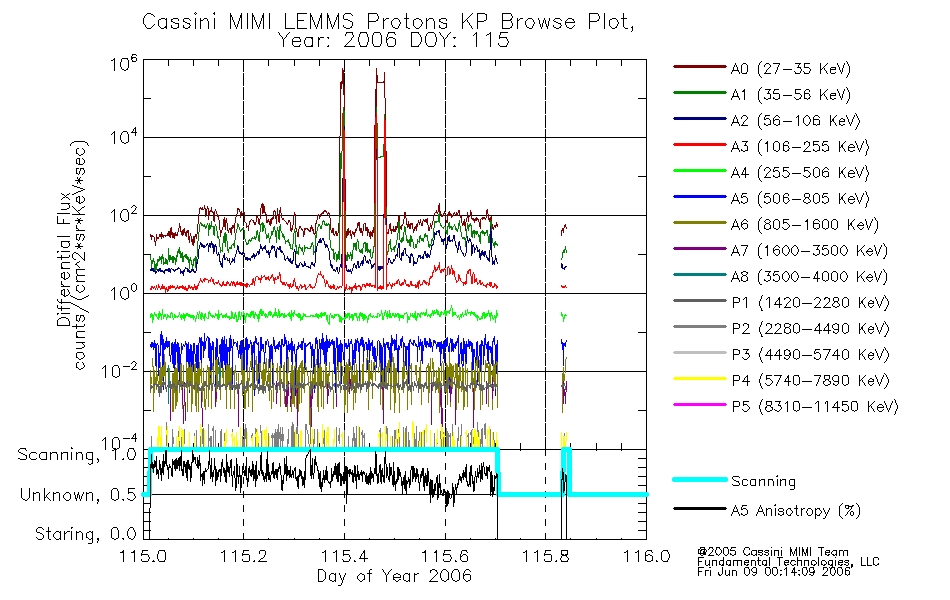
Task: Click the A6 (805-1600 KeV) legend label
Action: pos(804,225)
